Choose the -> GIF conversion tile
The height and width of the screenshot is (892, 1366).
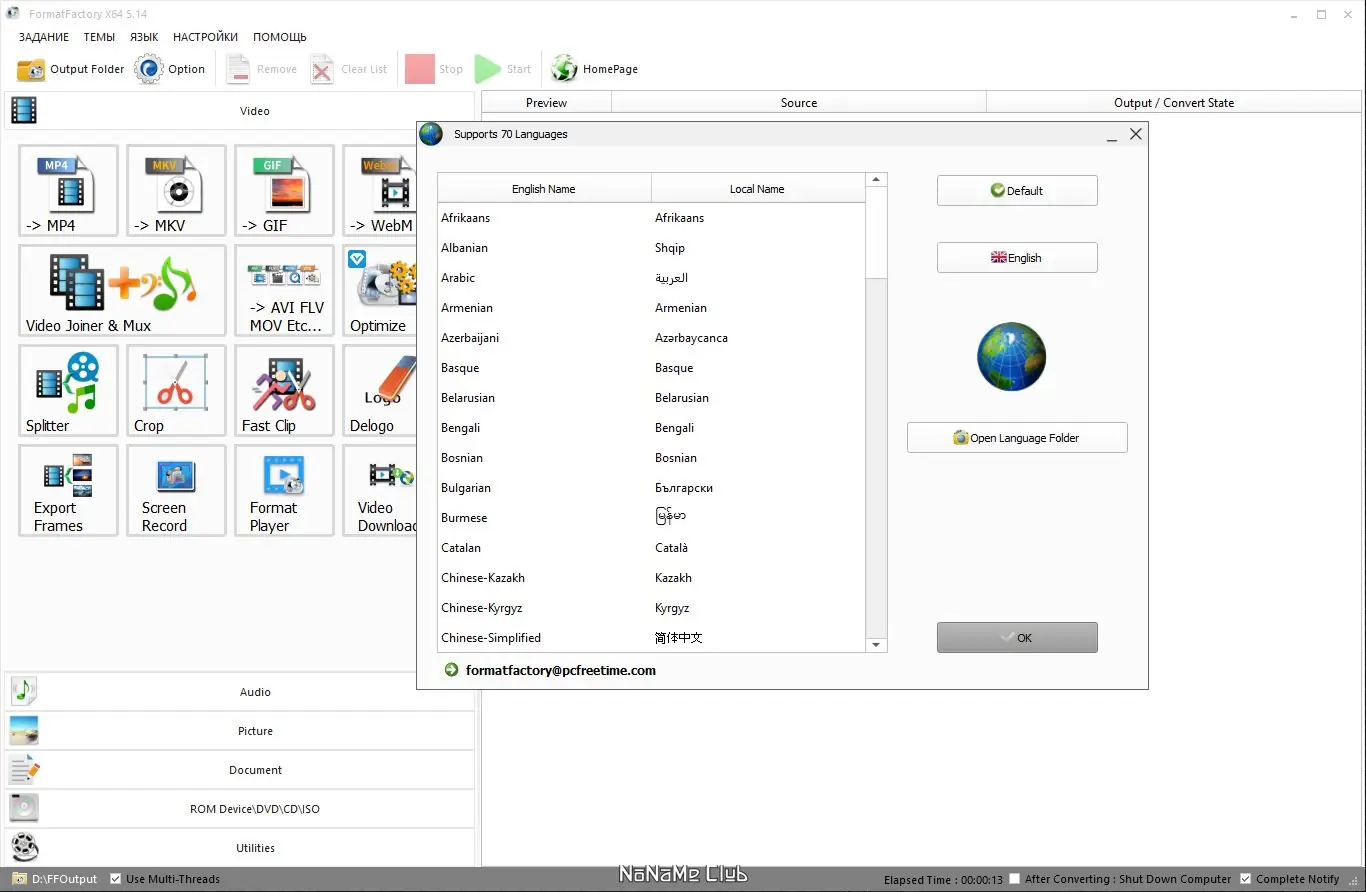(284, 190)
